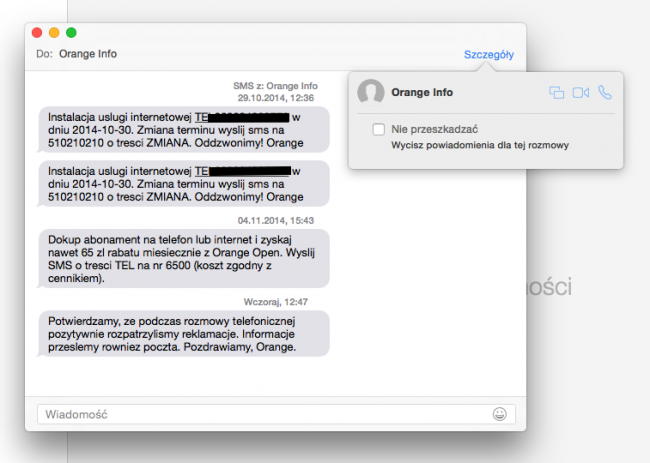Image resolution: width=650 pixels, height=463 pixels.
Task: Click the SMS z: Orange Info header
Action: coord(275,86)
